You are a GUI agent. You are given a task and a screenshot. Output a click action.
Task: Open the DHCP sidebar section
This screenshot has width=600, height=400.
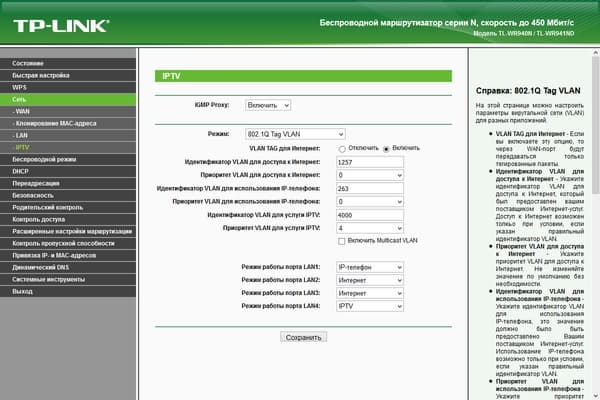click(68, 171)
